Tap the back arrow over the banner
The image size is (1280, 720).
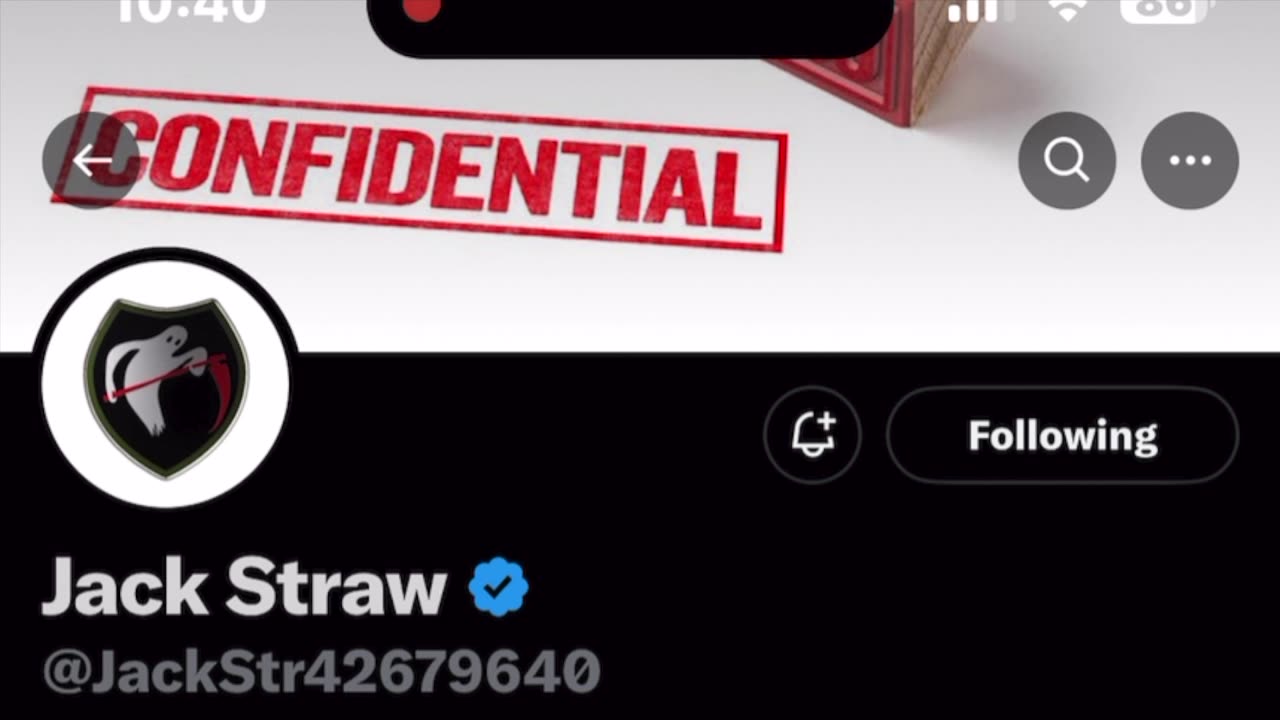(x=91, y=161)
